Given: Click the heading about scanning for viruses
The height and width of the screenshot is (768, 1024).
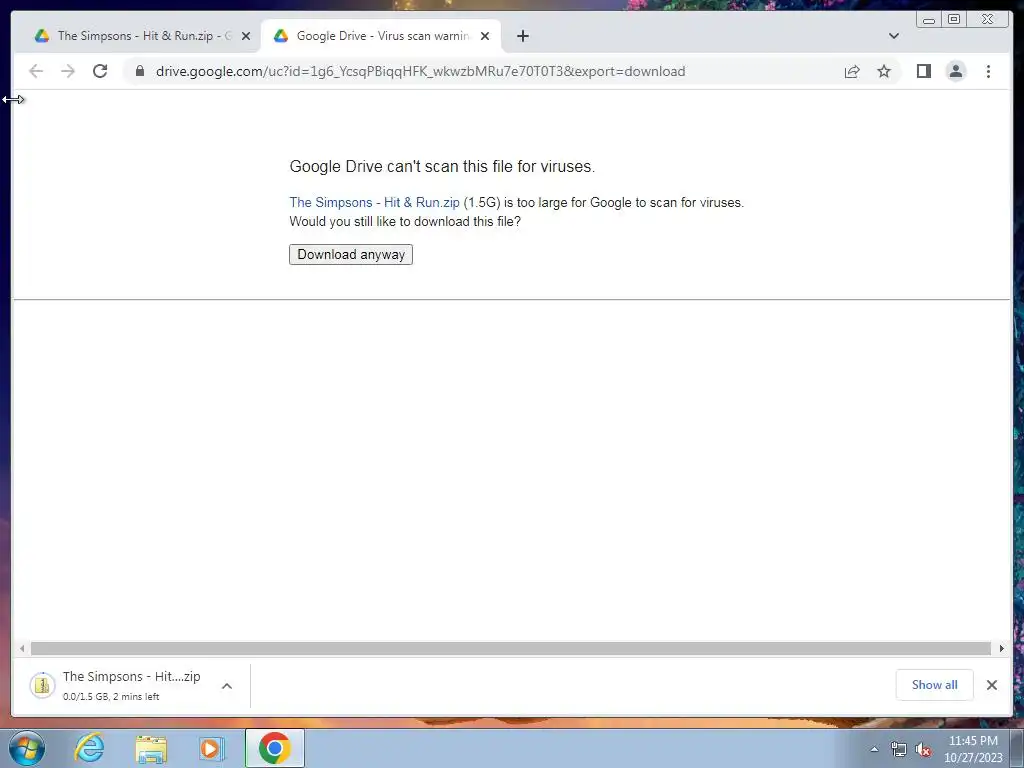Looking at the screenshot, I should (442, 167).
